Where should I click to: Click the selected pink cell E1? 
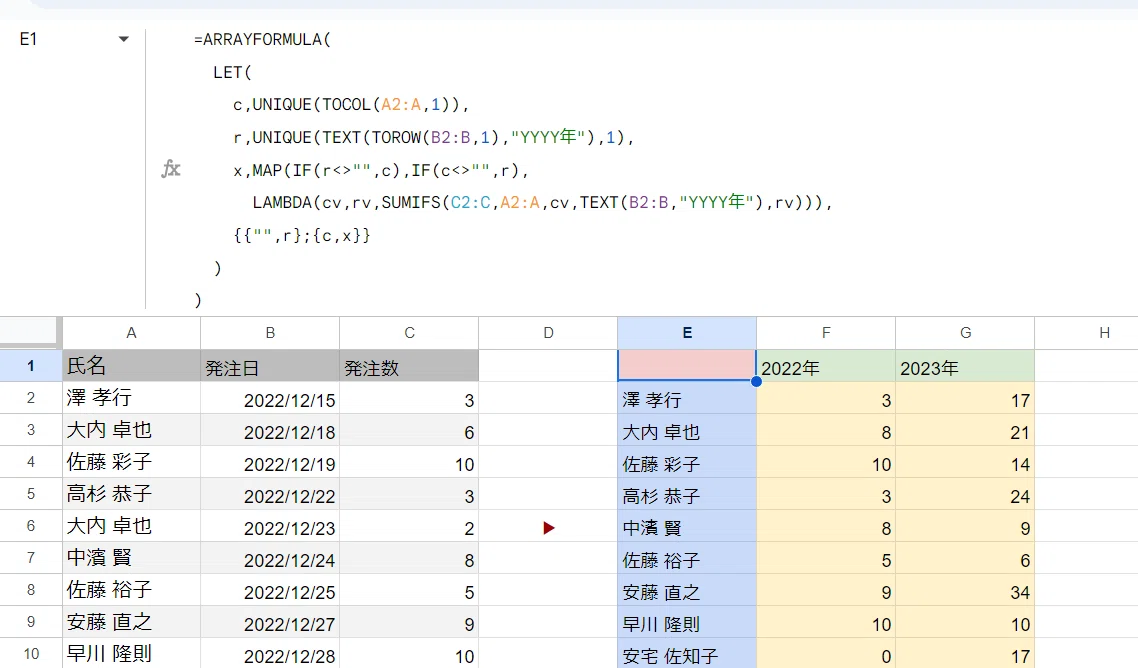tap(687, 365)
